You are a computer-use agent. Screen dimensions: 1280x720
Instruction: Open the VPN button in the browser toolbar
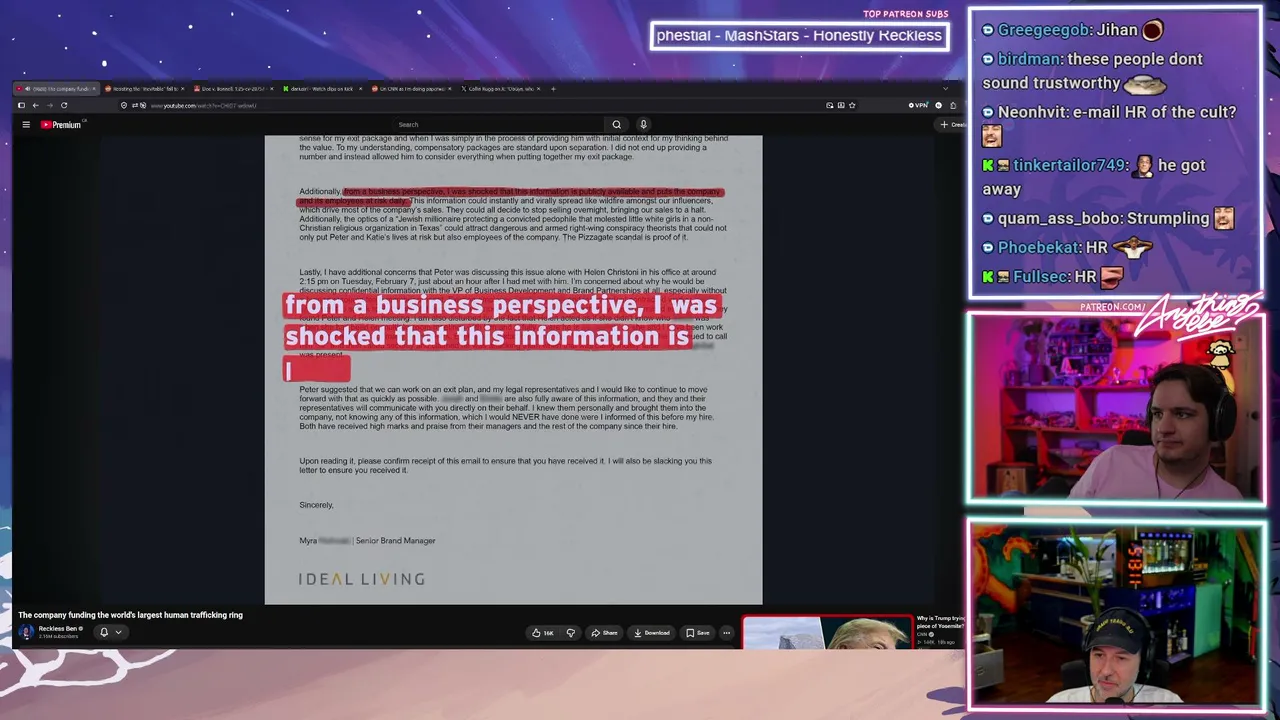918,105
